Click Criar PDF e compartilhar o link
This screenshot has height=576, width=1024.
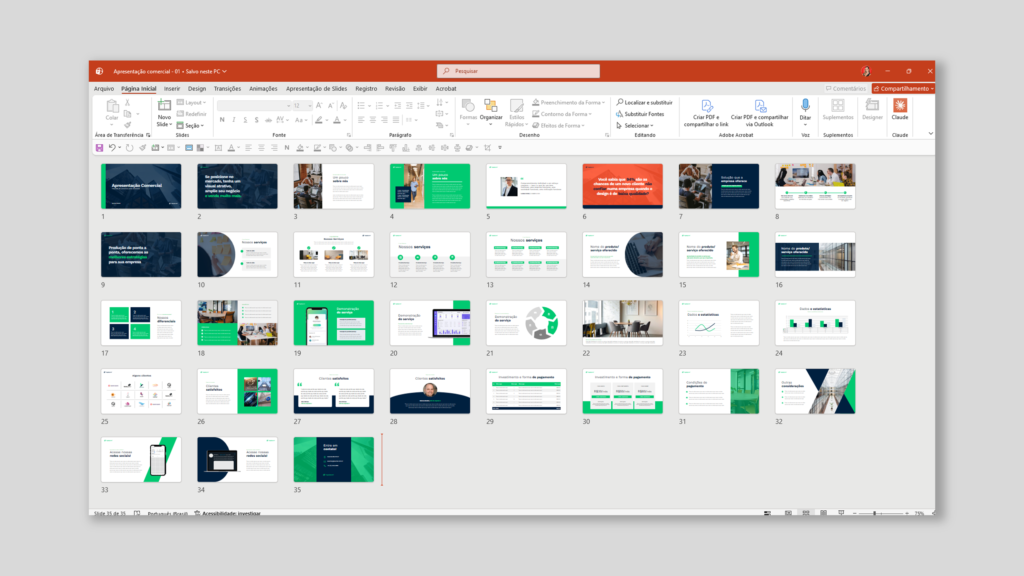[705, 113]
